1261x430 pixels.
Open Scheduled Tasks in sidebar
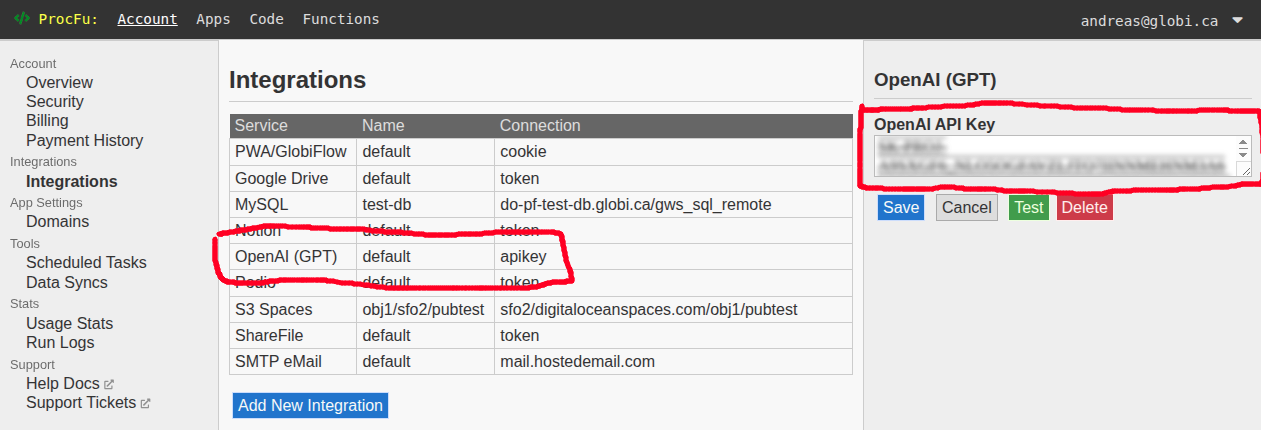coord(86,262)
